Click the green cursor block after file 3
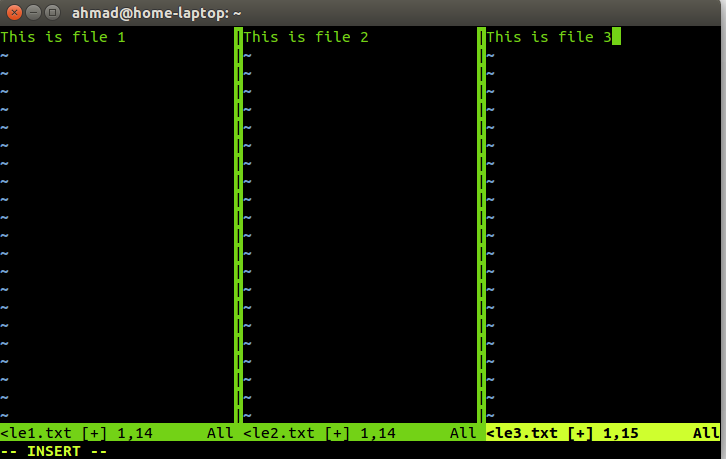This screenshot has width=726, height=459. pos(616,37)
